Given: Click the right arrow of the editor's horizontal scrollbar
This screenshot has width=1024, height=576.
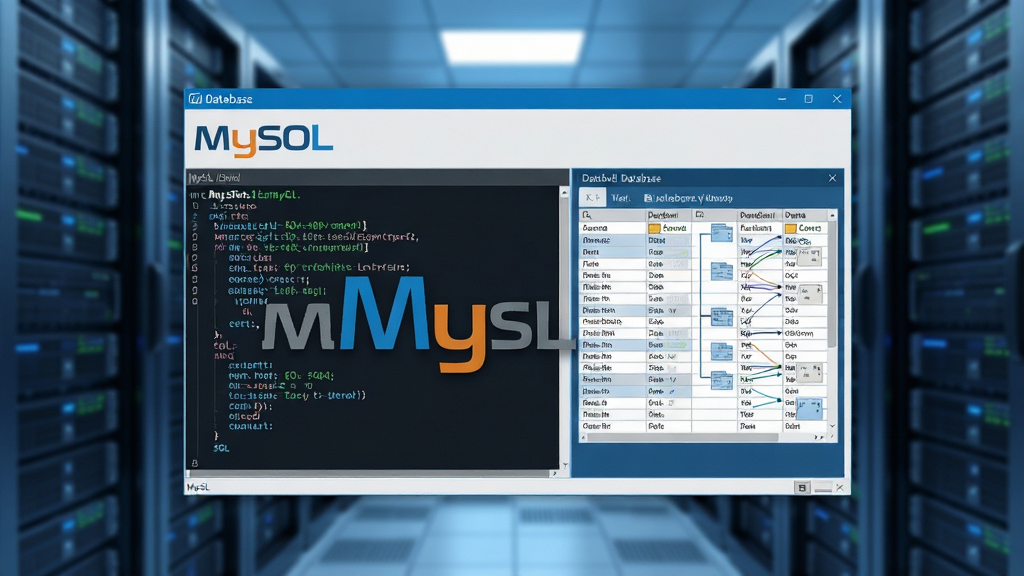Looking at the screenshot, I should (554, 473).
